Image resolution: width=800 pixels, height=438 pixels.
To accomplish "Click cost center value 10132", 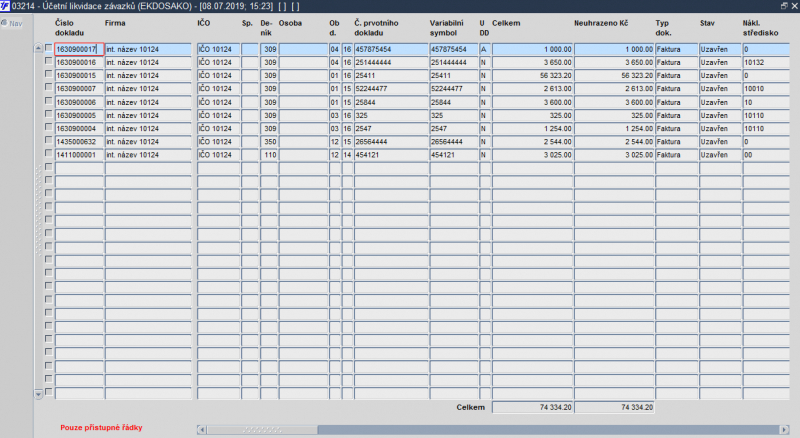I will tap(768, 62).
